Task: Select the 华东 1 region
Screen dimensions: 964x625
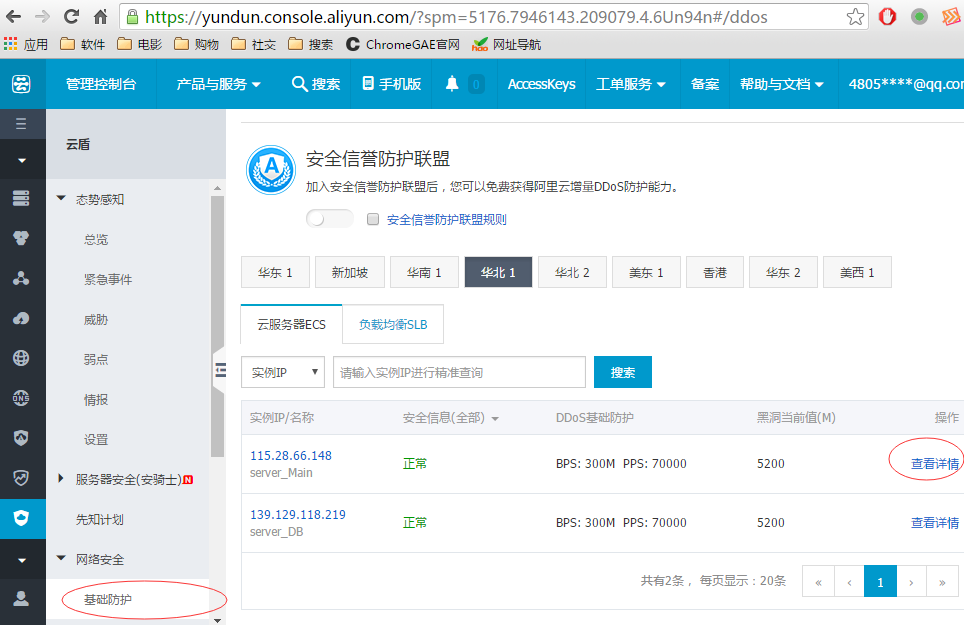Action: (275, 272)
